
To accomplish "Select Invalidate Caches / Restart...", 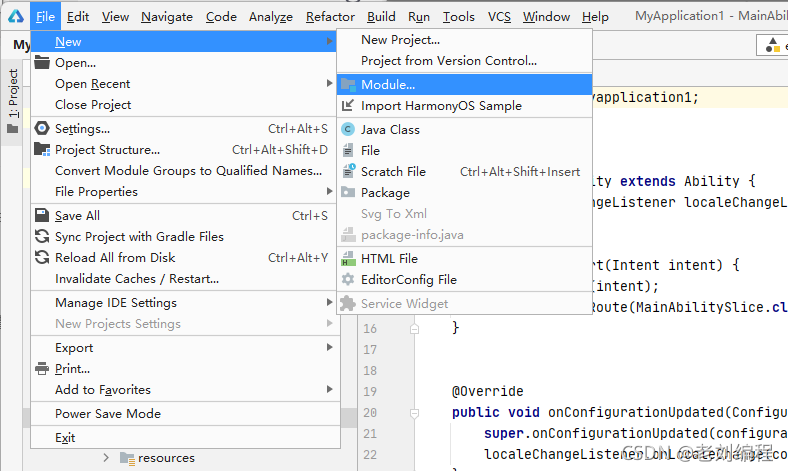I will click(185, 278).
